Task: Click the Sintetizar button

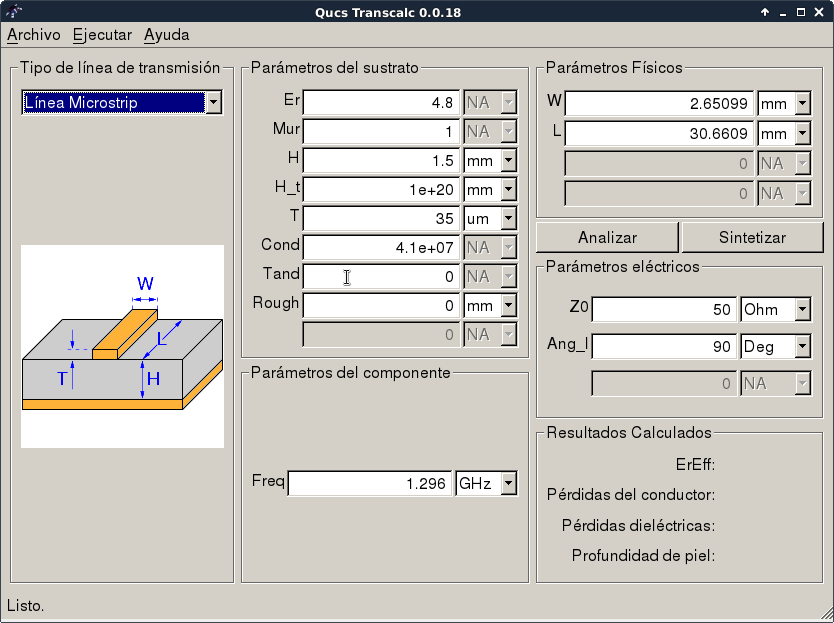Action: click(752, 238)
